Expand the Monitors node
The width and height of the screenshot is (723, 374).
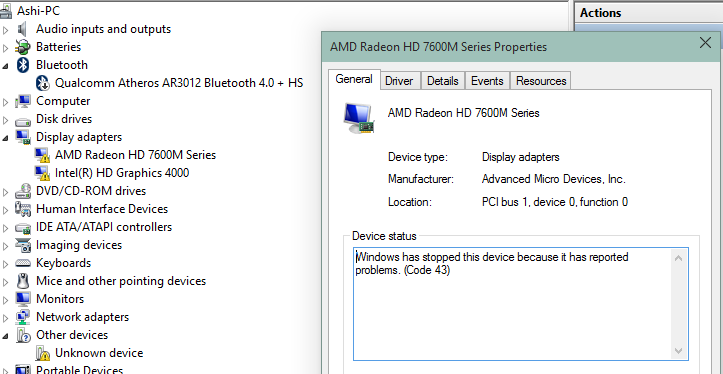pos(6,300)
